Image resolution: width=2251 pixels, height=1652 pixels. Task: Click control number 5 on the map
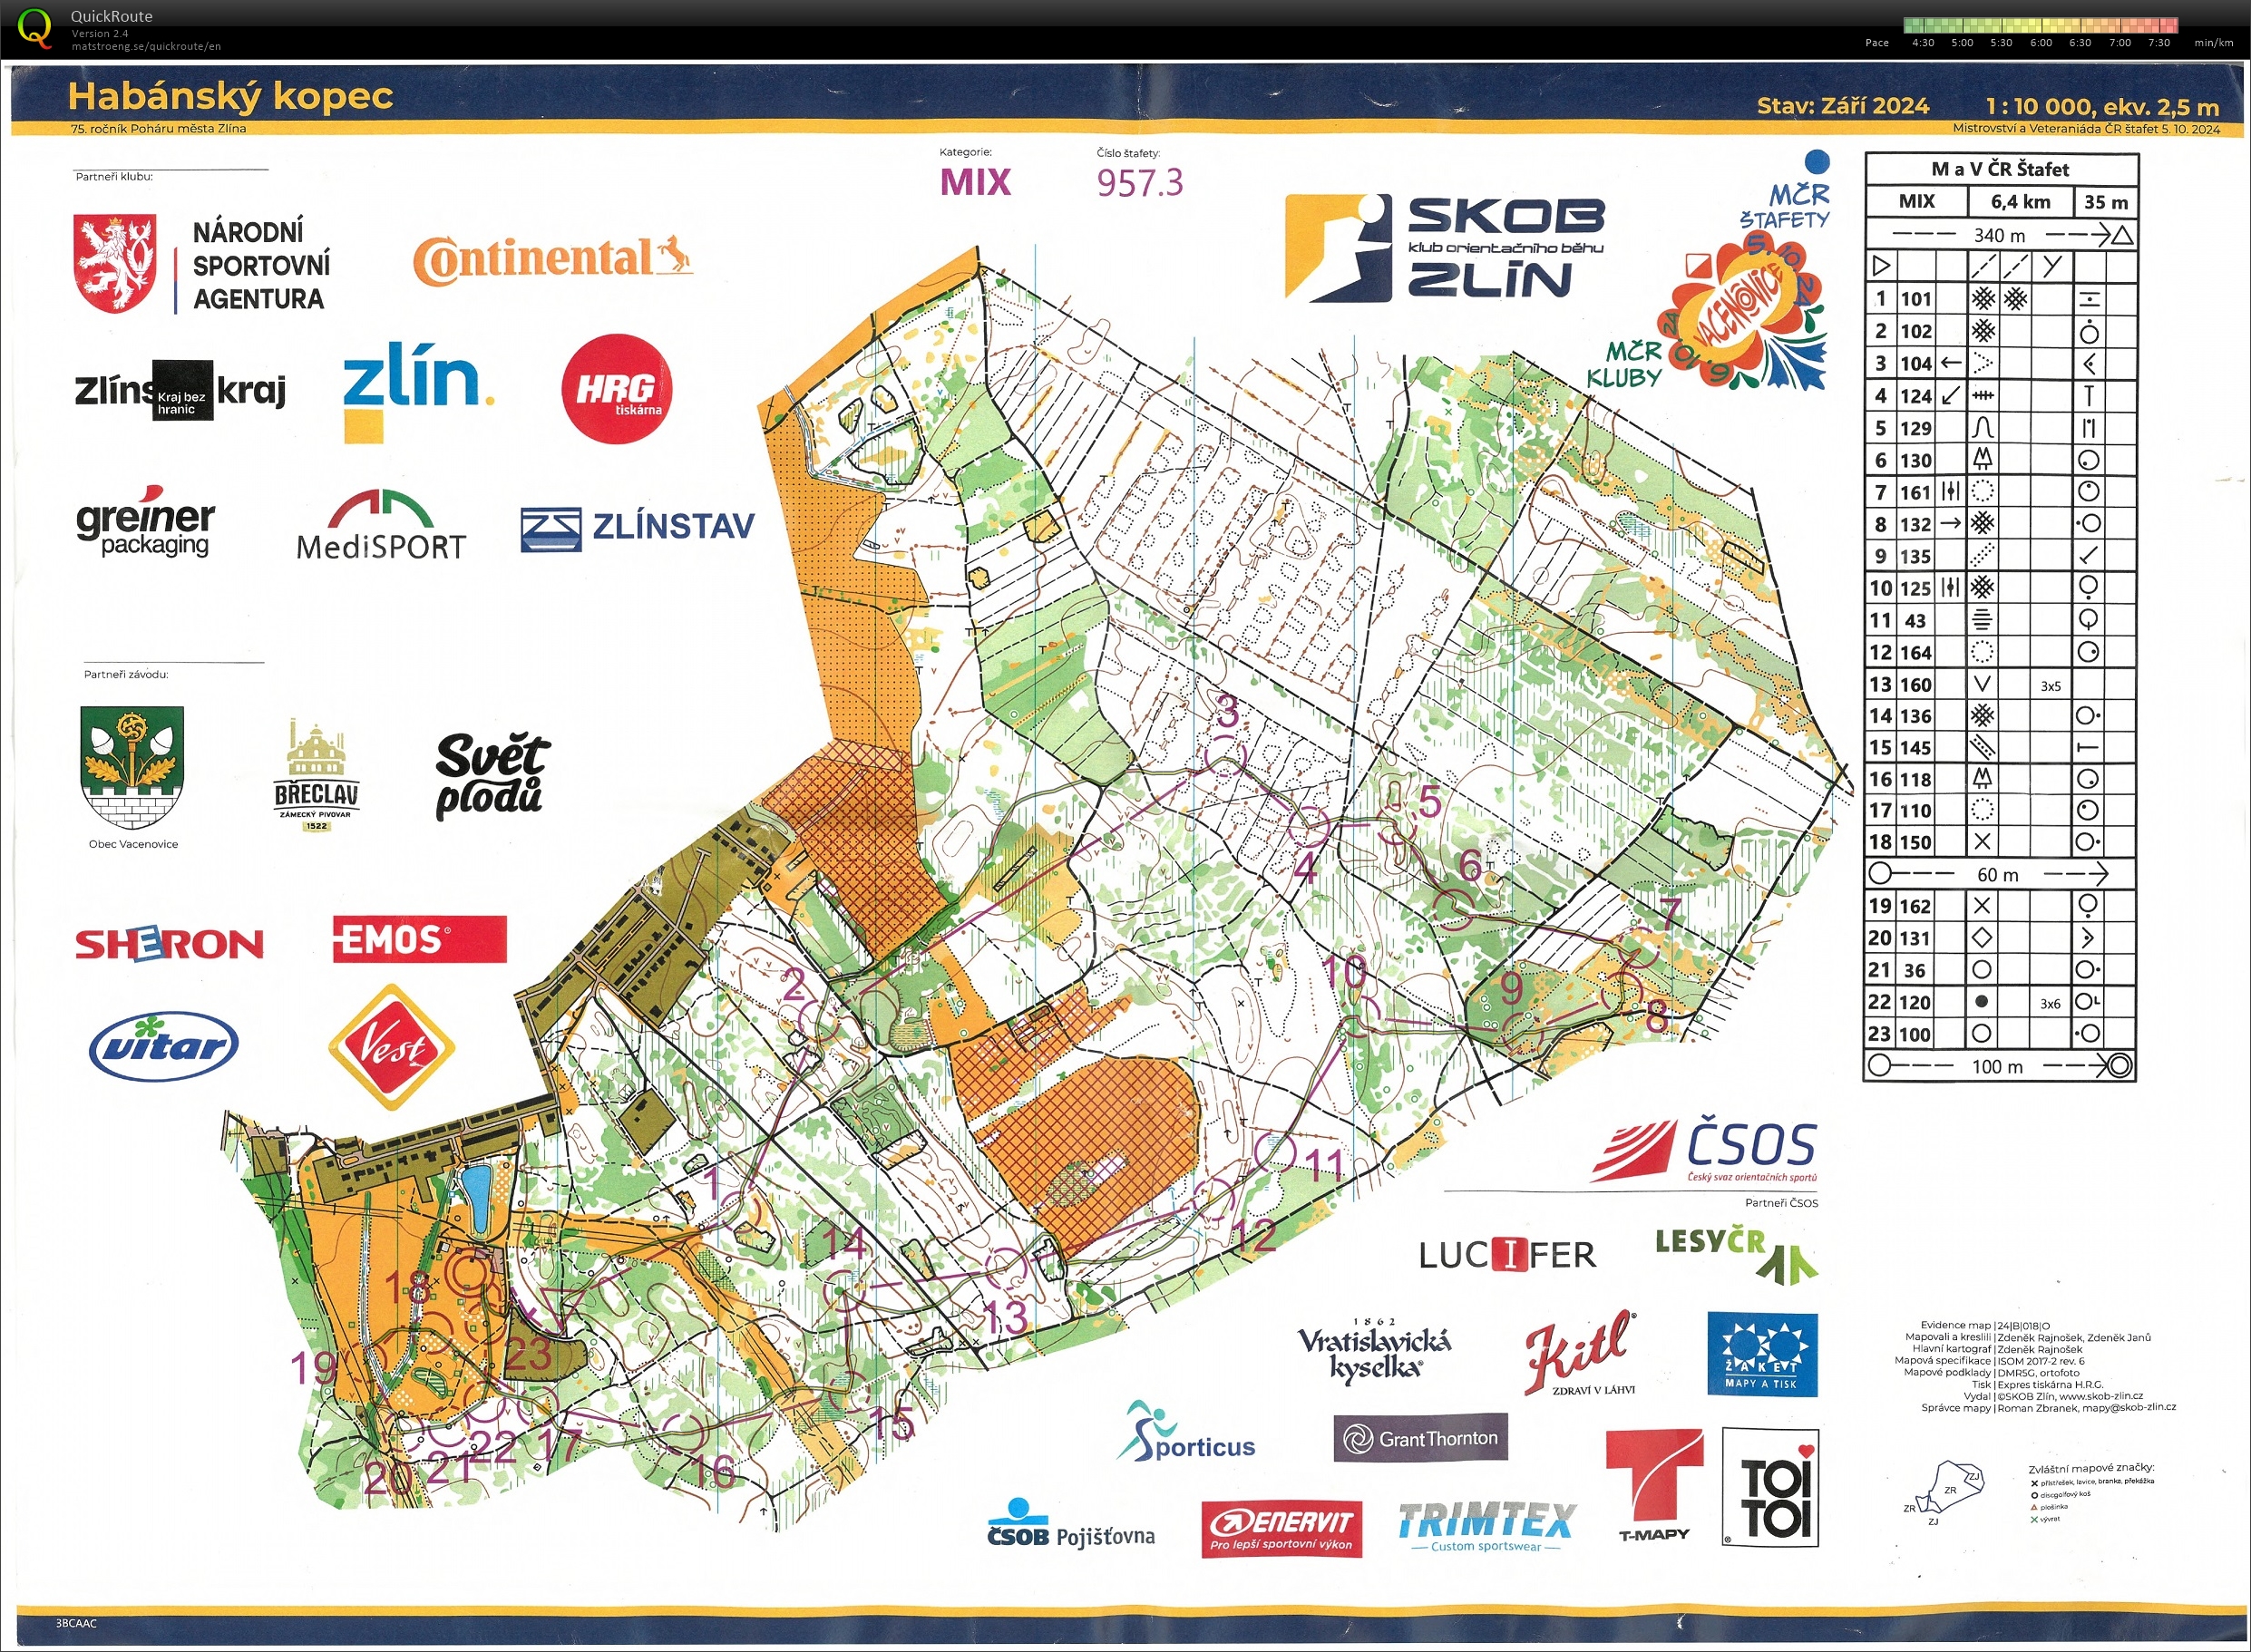(1430, 802)
